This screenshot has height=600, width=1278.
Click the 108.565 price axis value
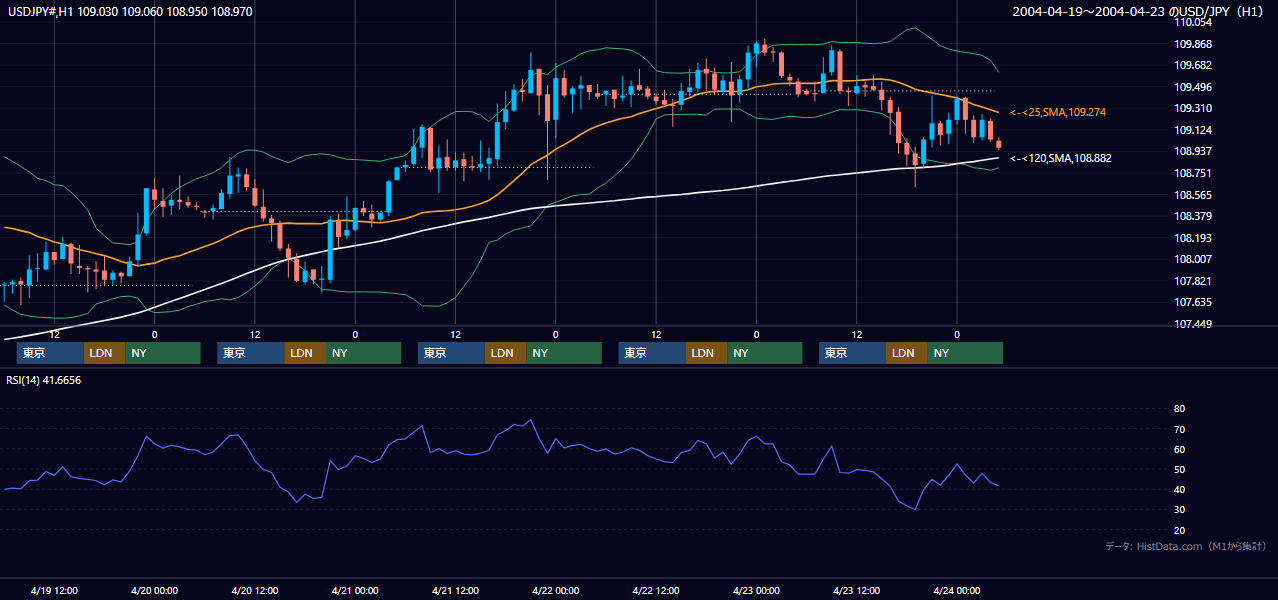pyautogui.click(x=1193, y=195)
